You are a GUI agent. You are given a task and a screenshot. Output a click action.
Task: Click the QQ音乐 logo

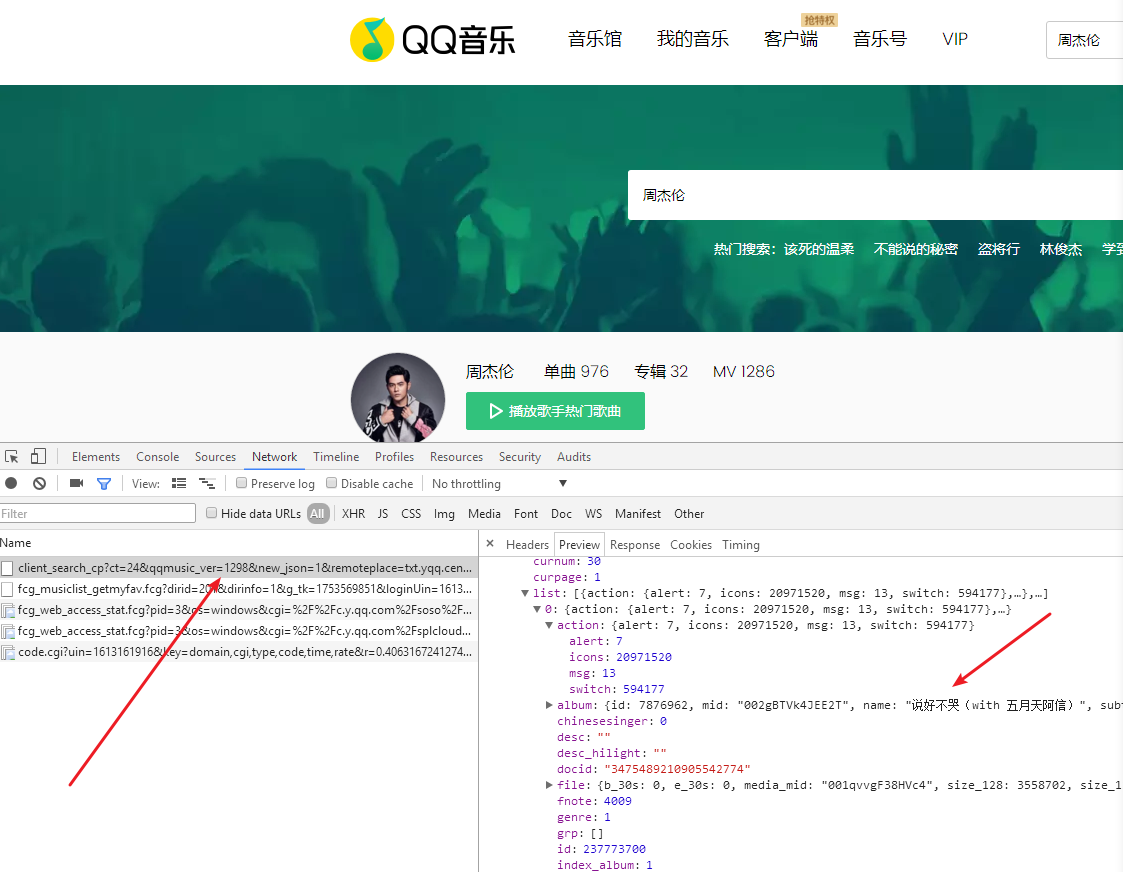coord(433,39)
